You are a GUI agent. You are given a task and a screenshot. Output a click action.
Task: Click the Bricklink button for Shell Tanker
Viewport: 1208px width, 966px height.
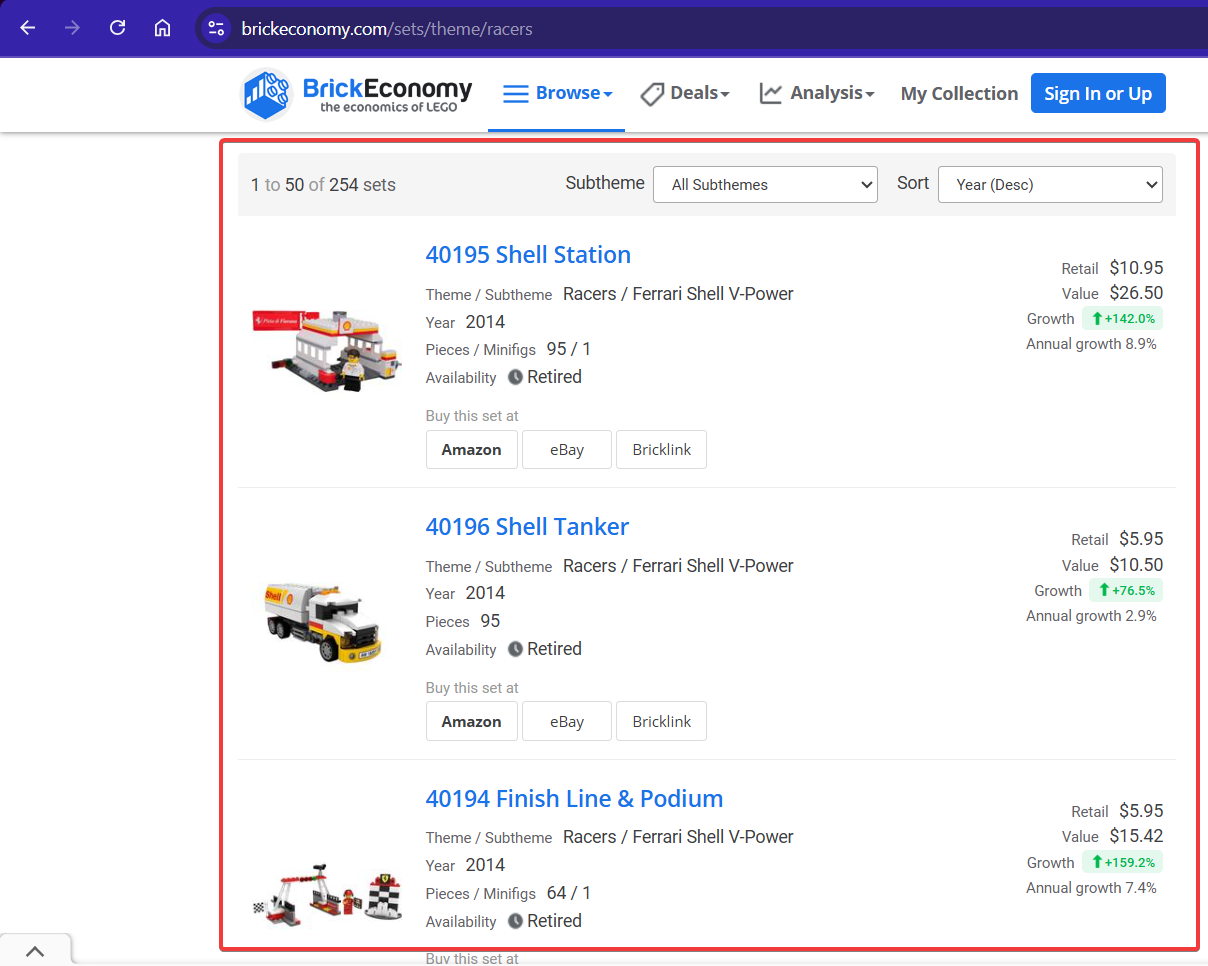click(661, 721)
